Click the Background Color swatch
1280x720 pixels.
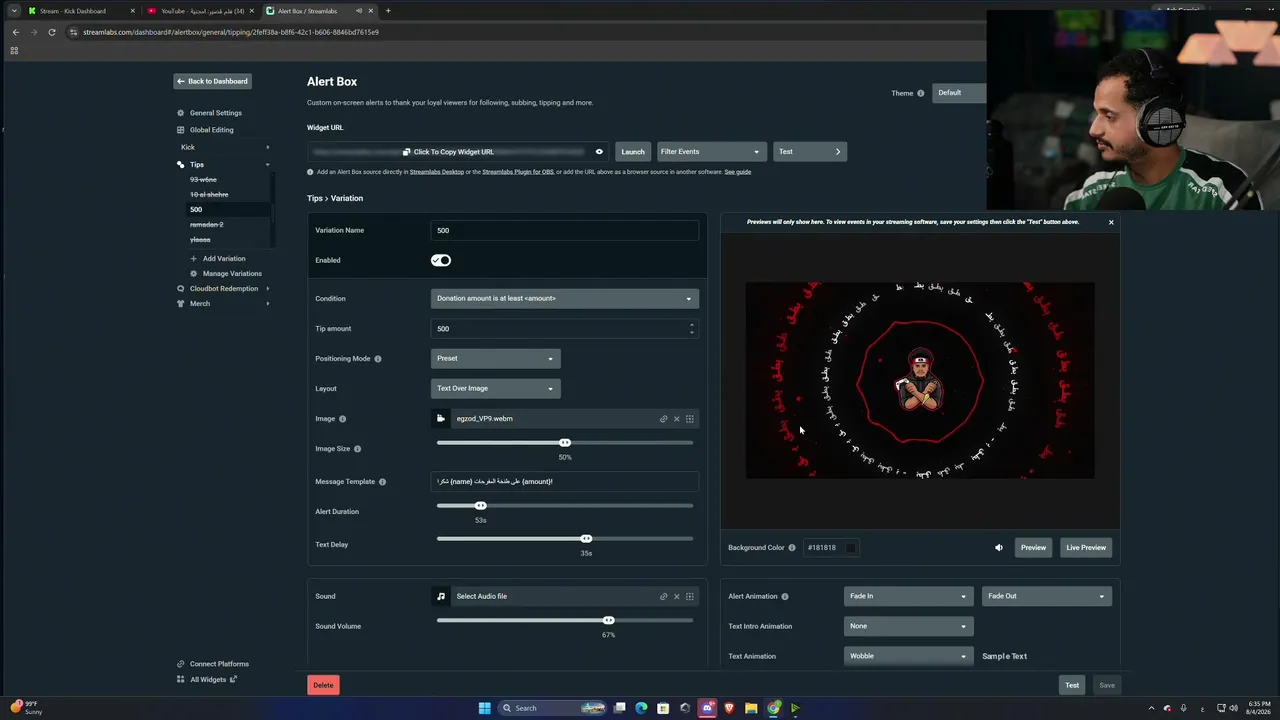850,548
